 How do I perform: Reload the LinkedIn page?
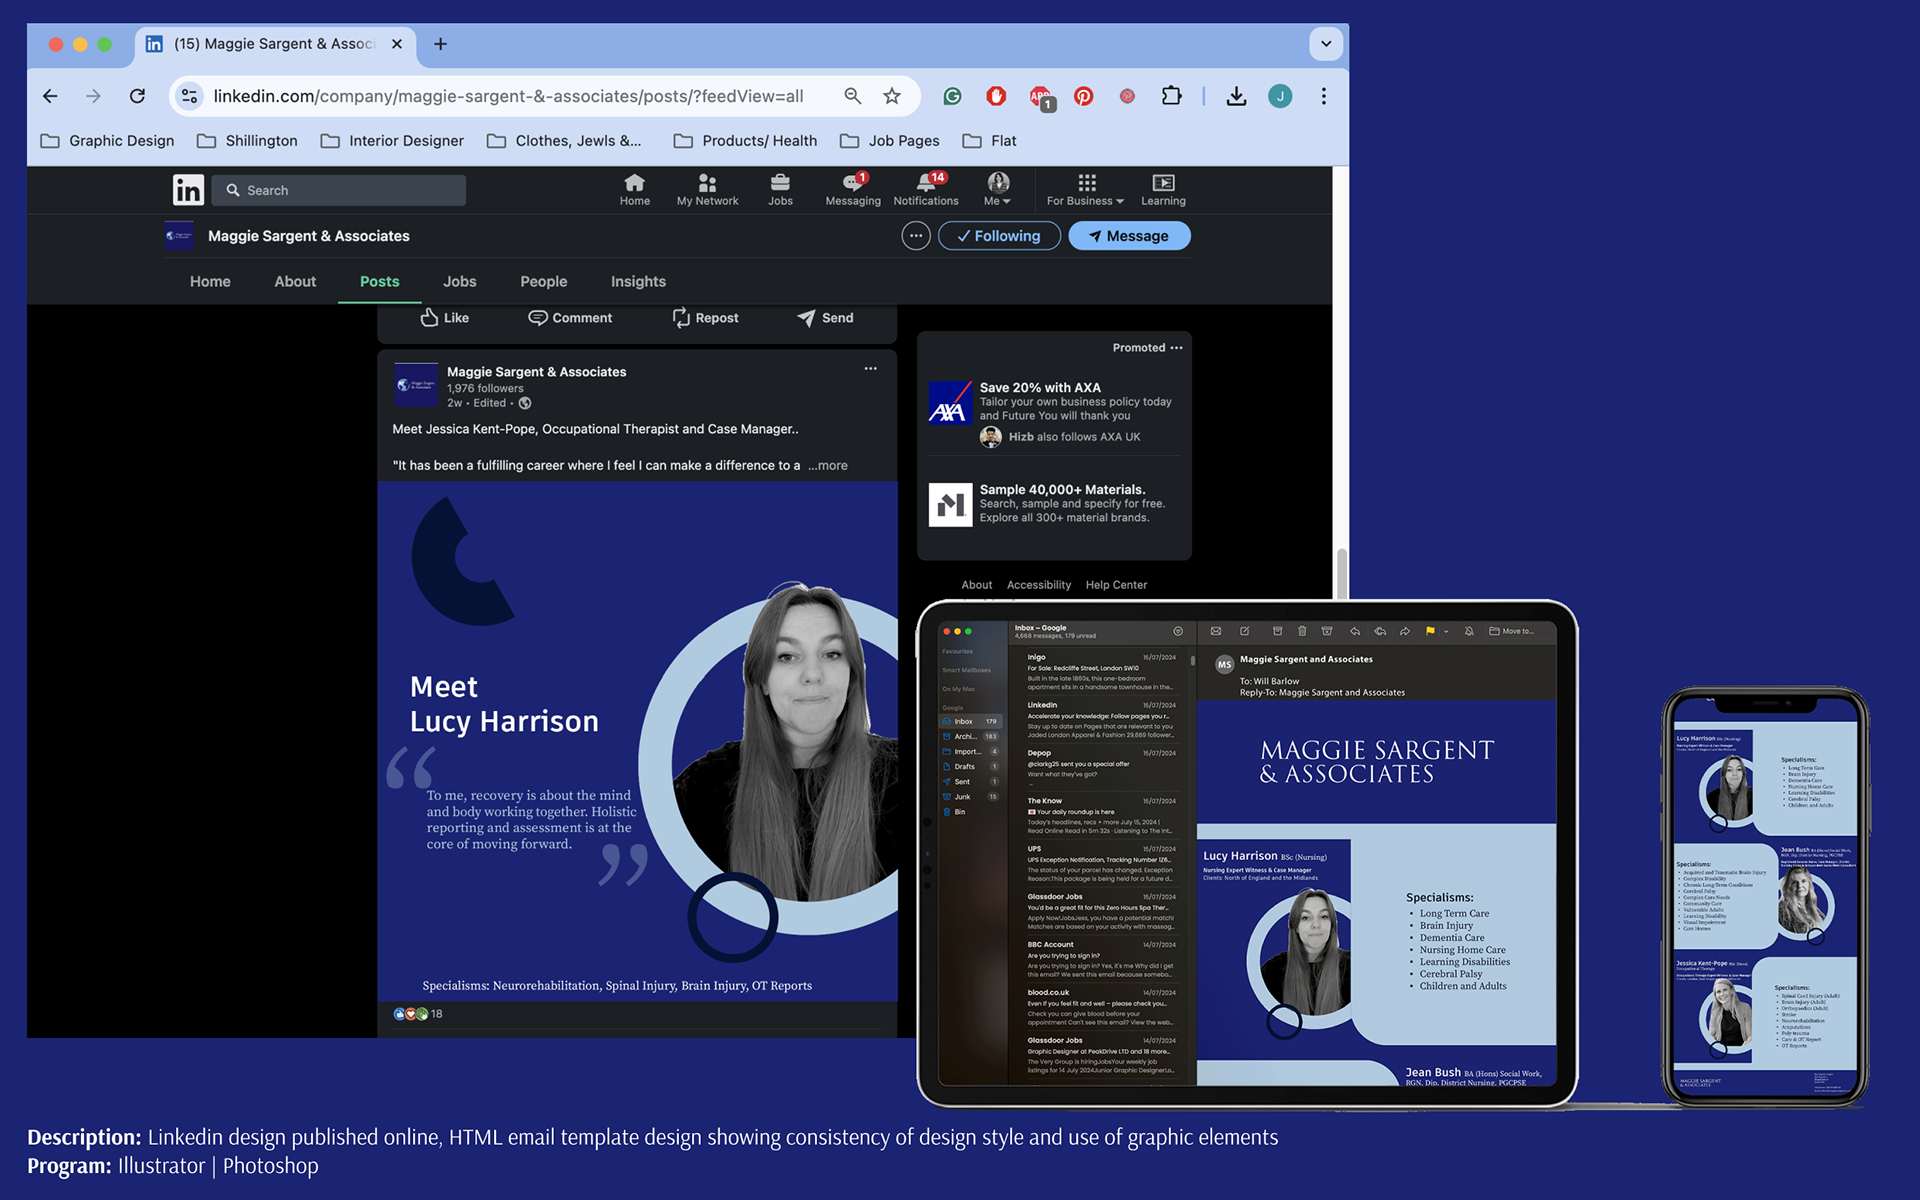pos(138,96)
